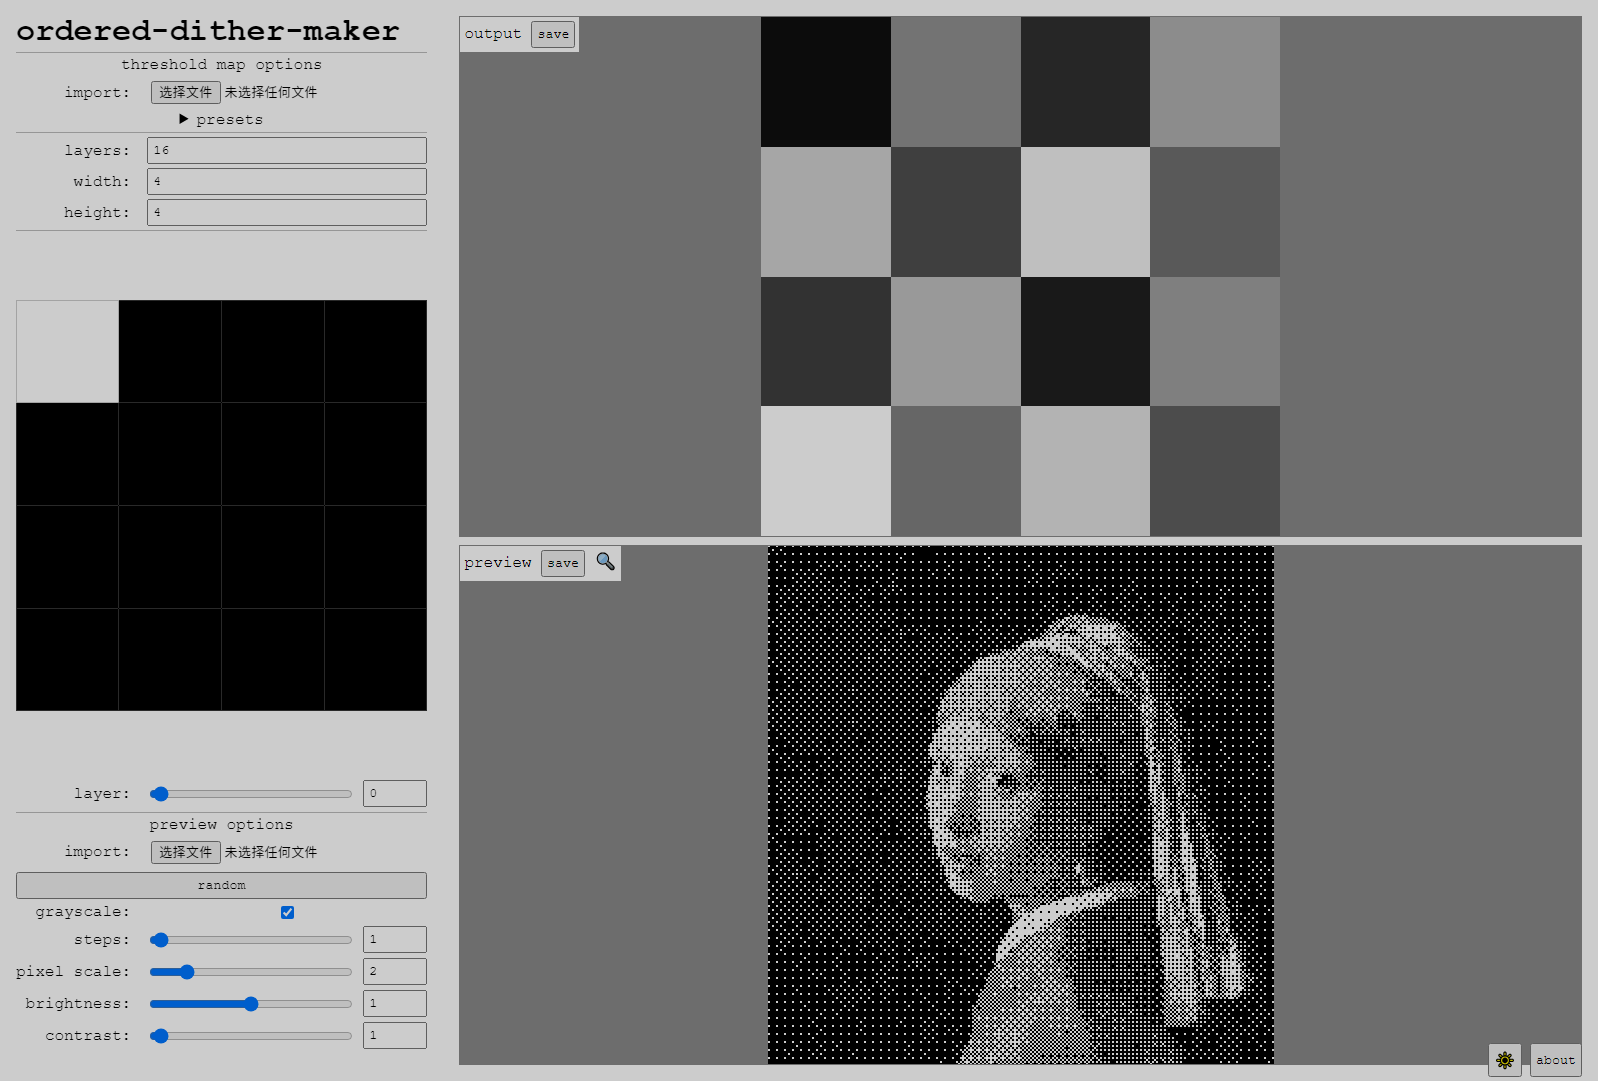1598x1081 pixels.
Task: Adjust the steps slider
Action: click(251, 940)
